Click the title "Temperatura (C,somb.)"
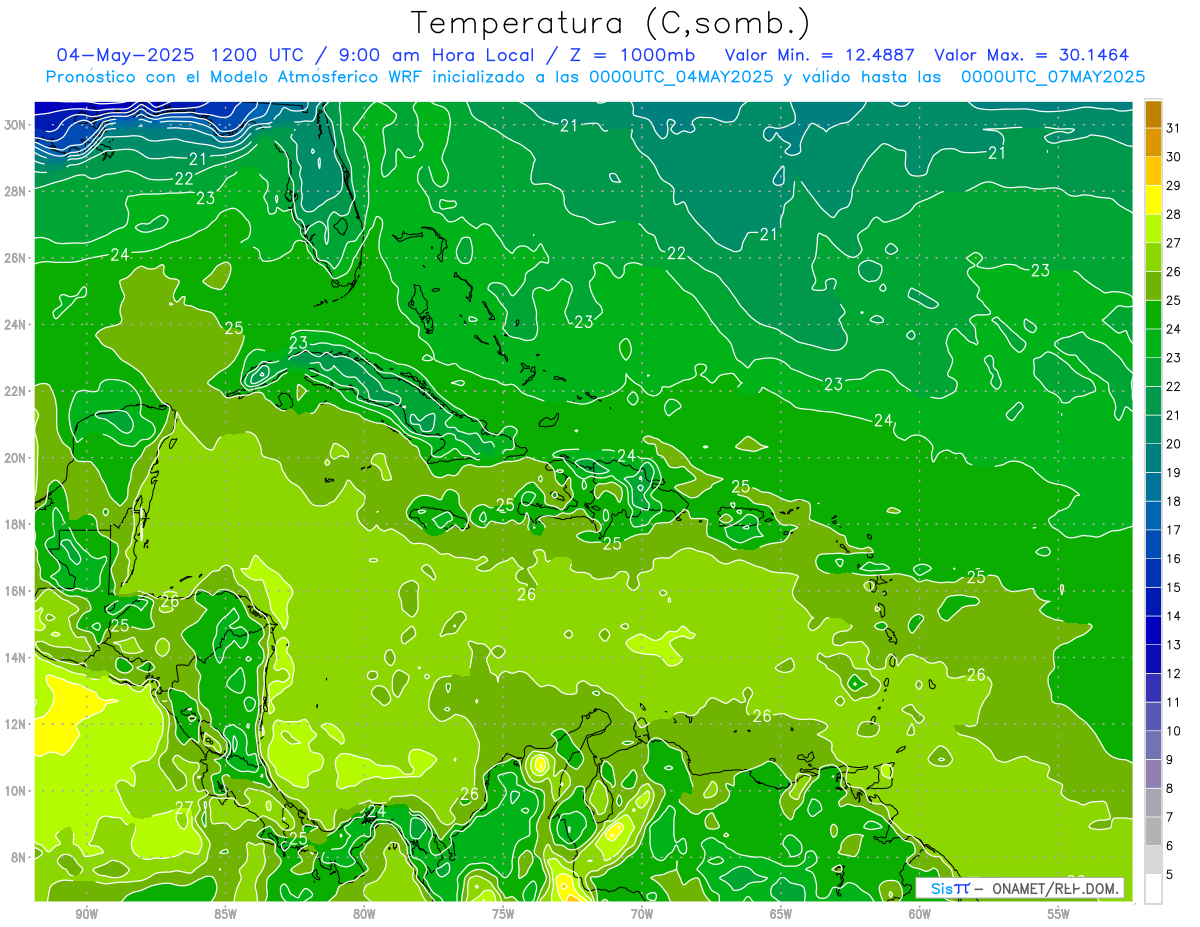This screenshot has height=927, width=1200. click(612, 23)
